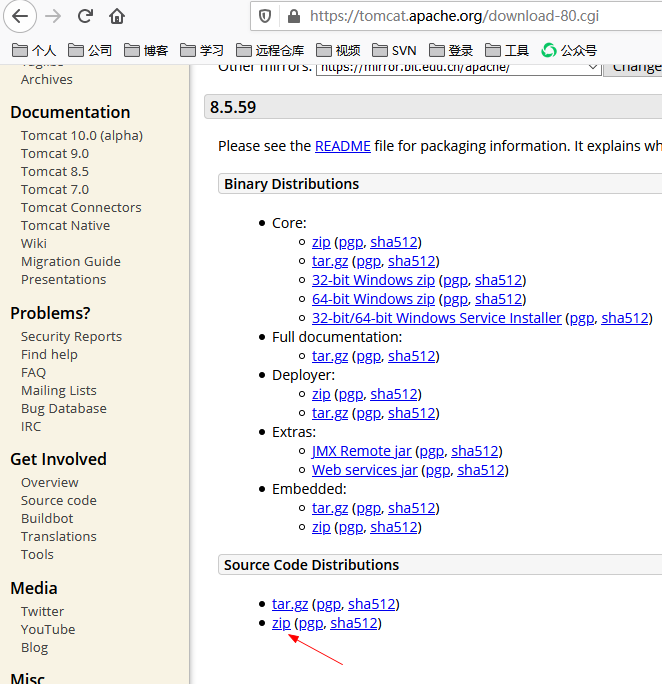
Task: Open the SVN bookmark folder
Action: [394, 50]
